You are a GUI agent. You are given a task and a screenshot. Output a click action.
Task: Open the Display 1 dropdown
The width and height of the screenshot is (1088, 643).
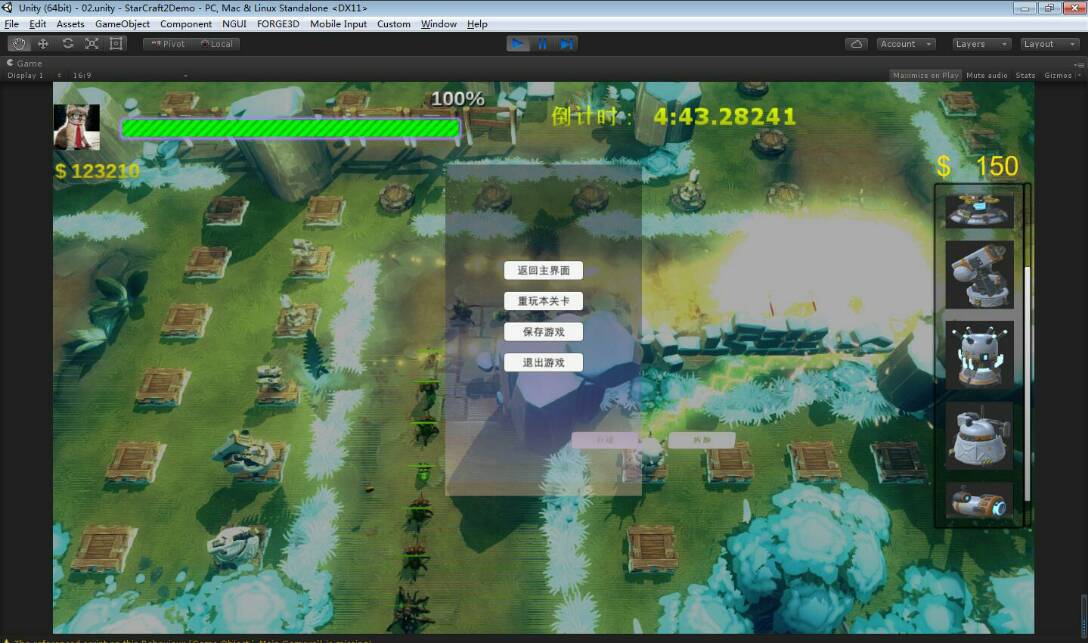coord(33,75)
